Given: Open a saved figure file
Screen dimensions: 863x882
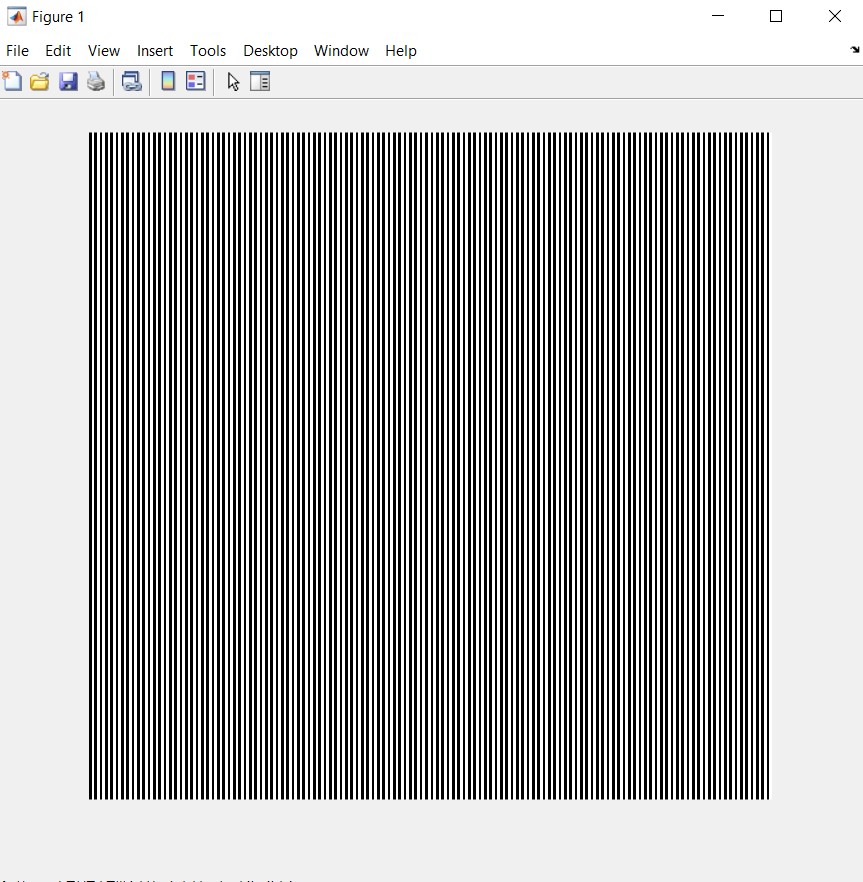Looking at the screenshot, I should point(39,81).
